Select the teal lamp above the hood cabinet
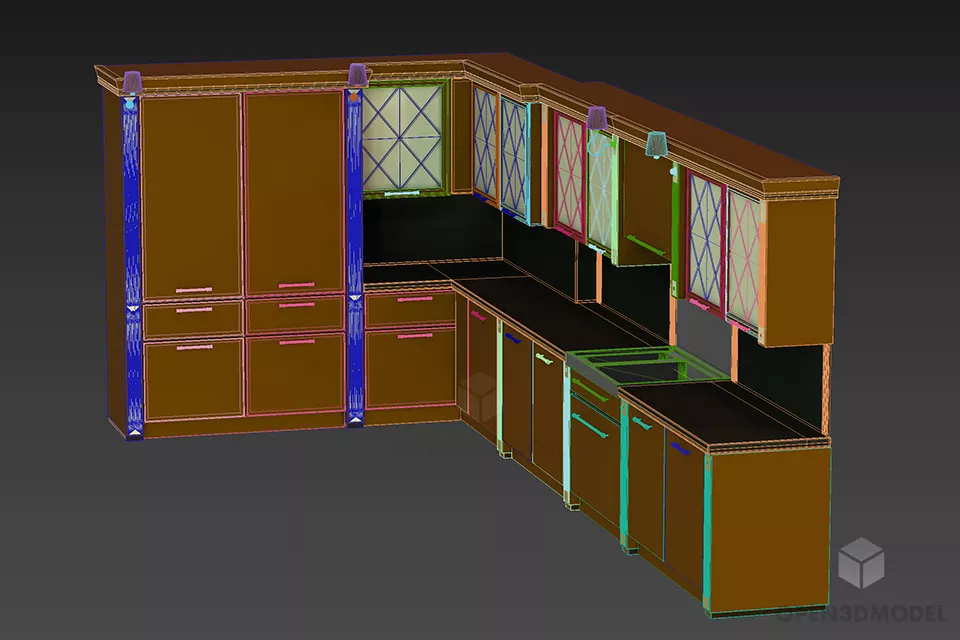The image size is (960, 640). 656,145
